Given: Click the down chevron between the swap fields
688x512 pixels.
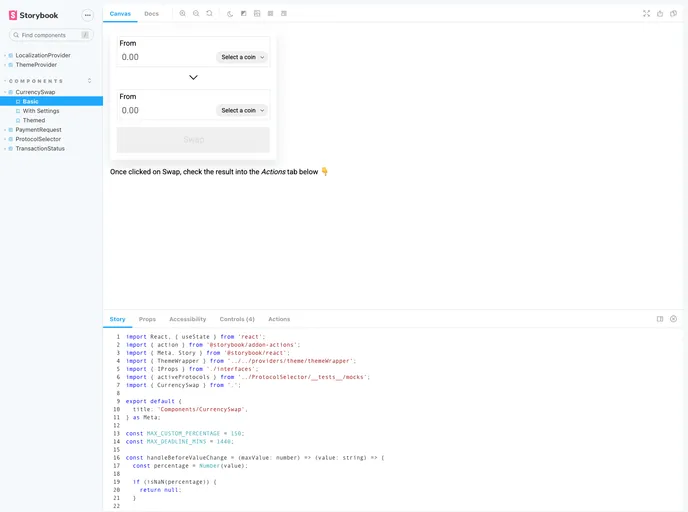Looking at the screenshot, I should 193,77.
